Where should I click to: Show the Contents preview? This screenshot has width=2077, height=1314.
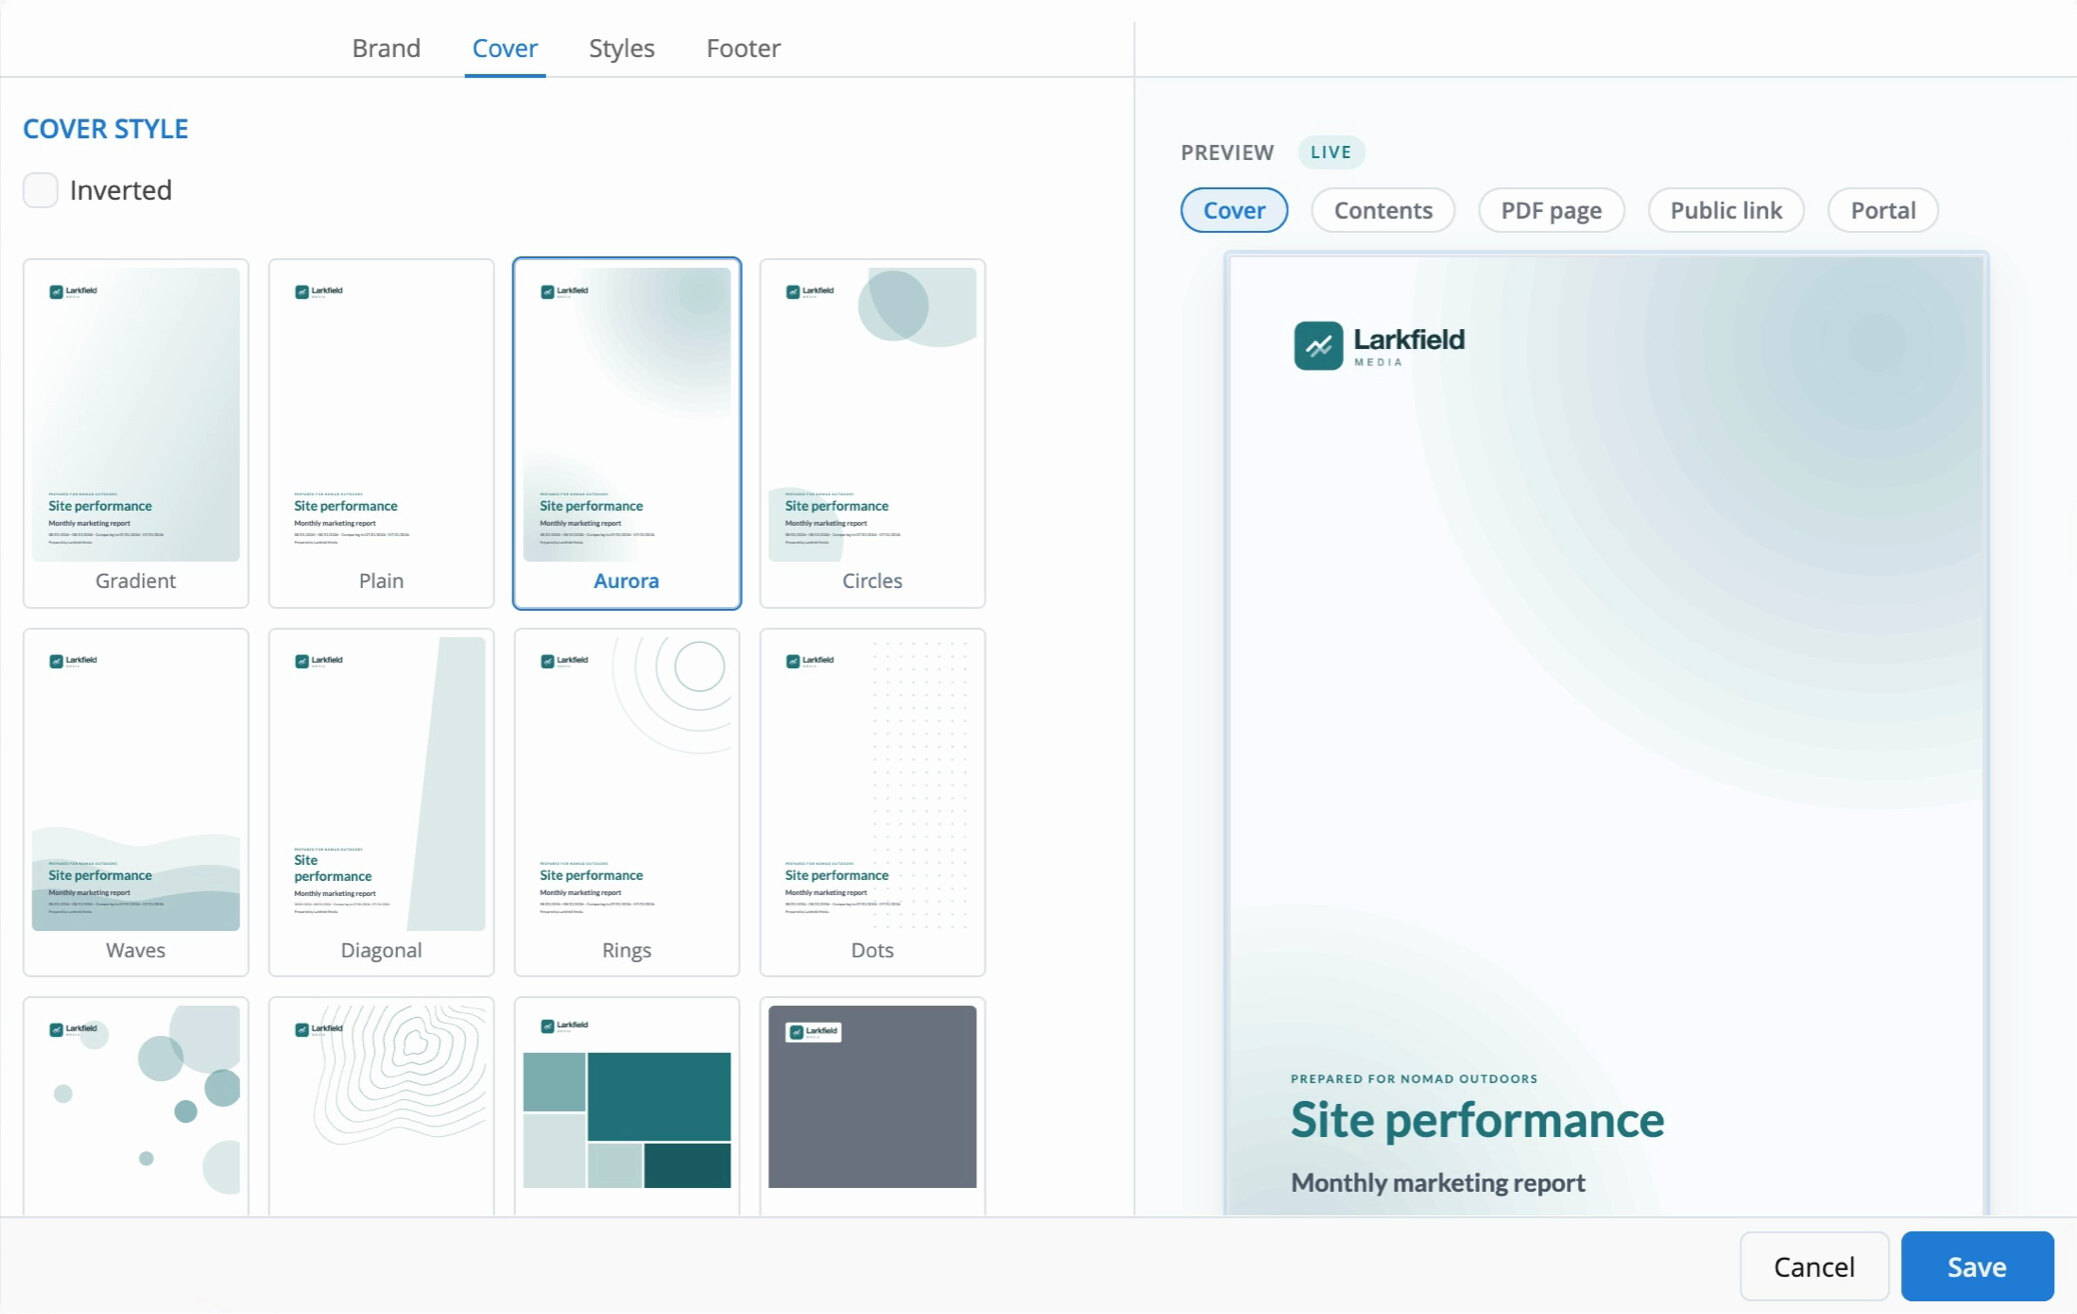[x=1383, y=210]
